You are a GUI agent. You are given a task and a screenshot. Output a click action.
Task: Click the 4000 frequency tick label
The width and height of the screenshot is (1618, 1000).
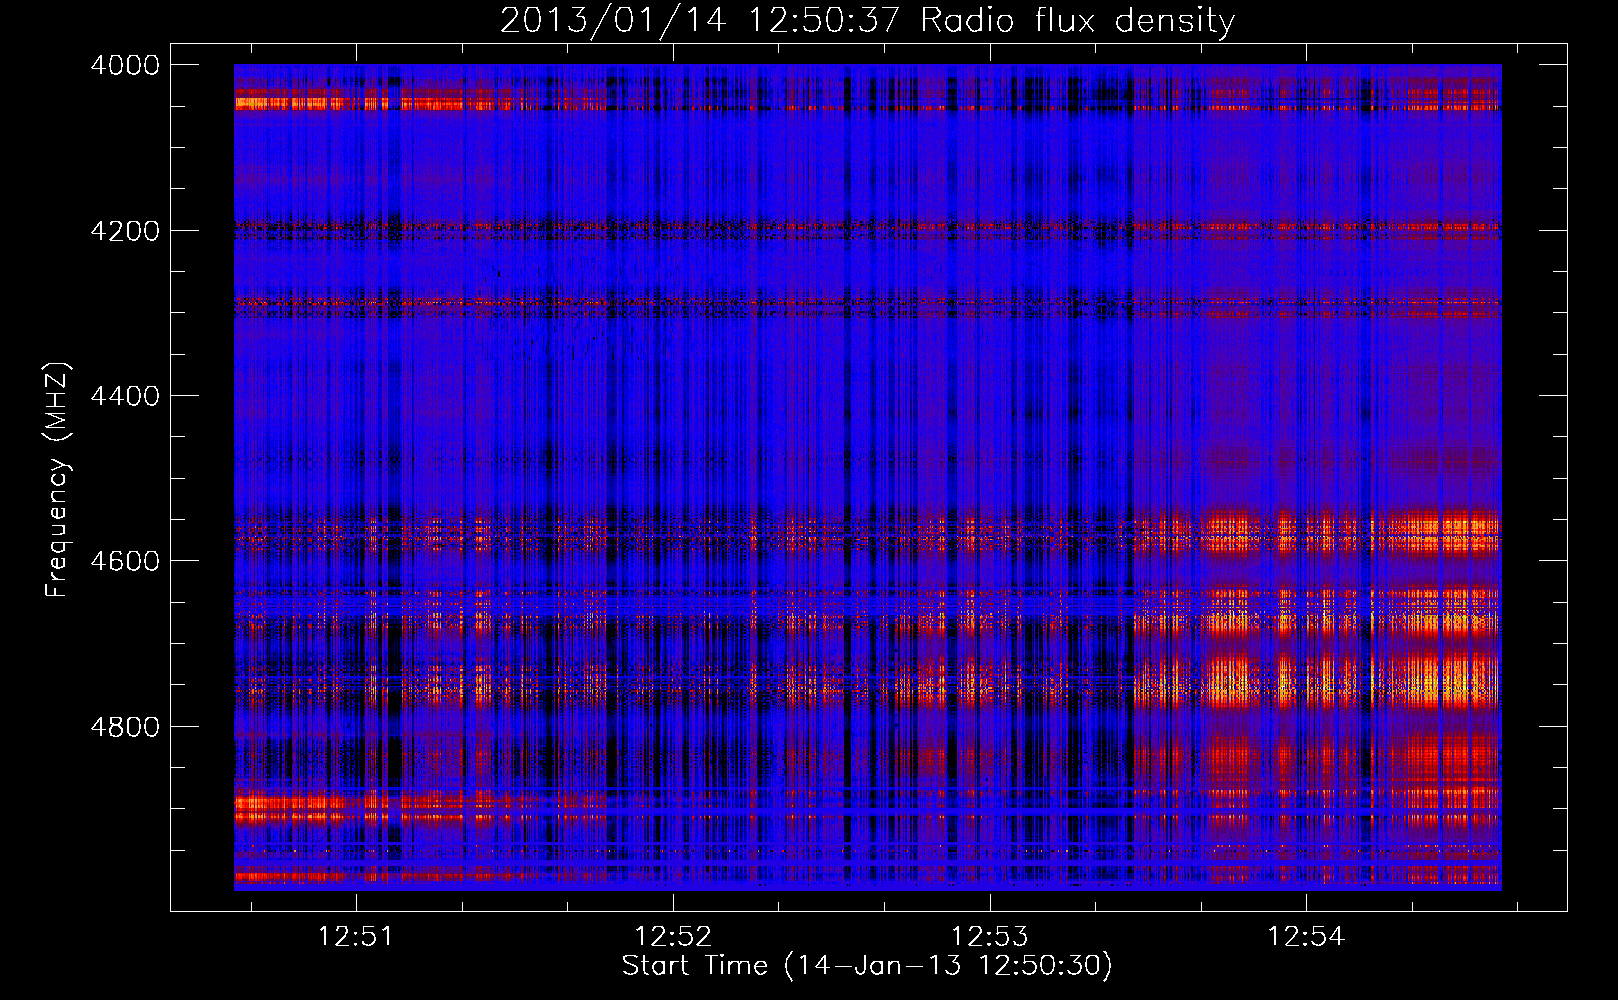(x=124, y=65)
